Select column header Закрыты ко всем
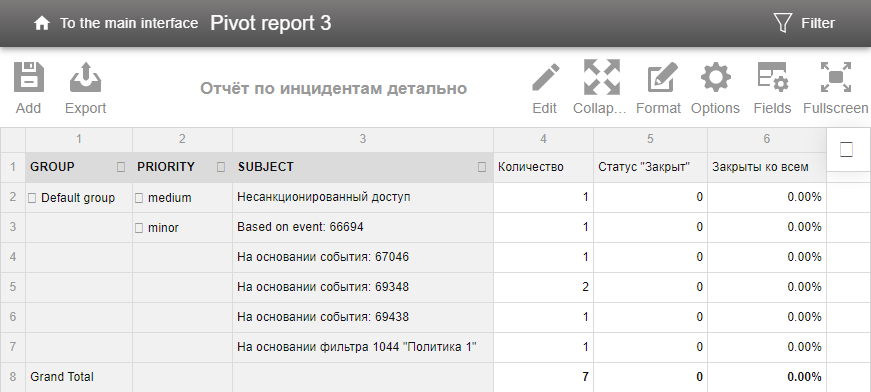The width and height of the screenshot is (871, 392). pos(767,167)
